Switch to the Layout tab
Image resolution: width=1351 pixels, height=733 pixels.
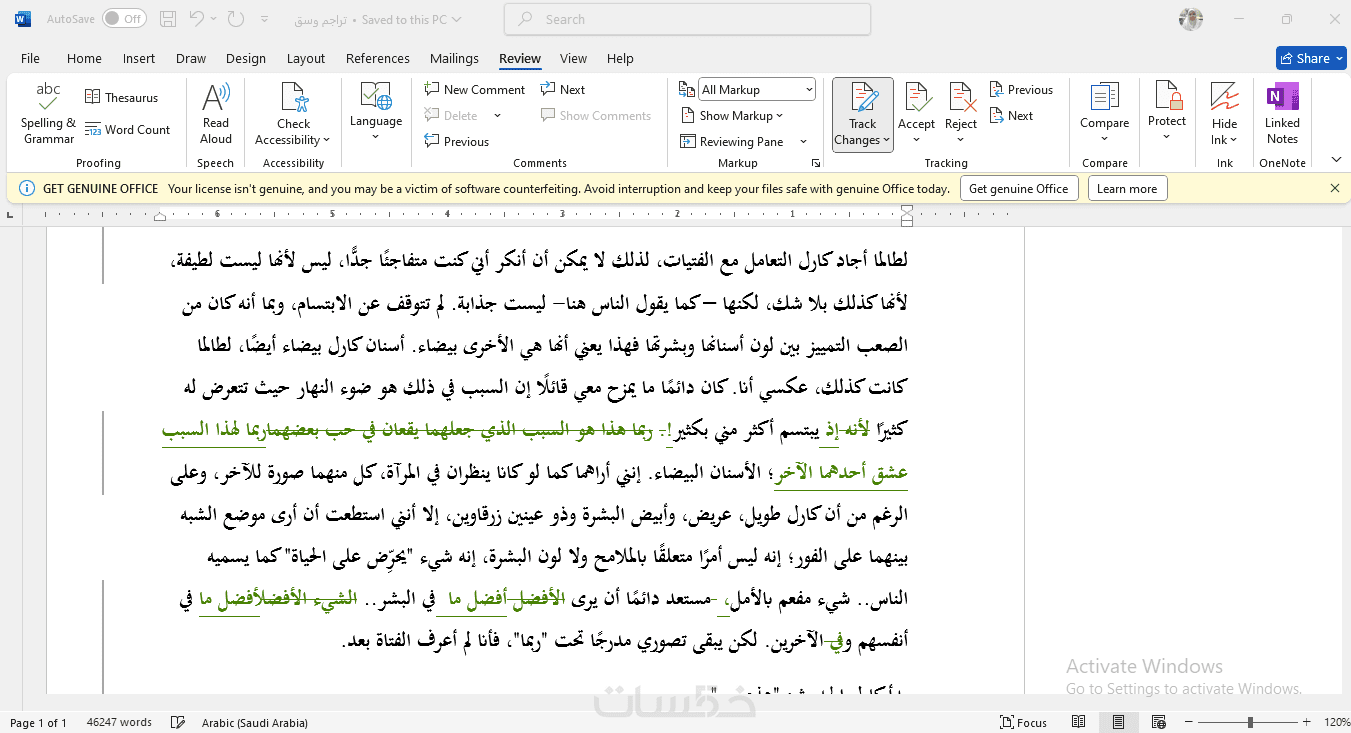[306, 58]
